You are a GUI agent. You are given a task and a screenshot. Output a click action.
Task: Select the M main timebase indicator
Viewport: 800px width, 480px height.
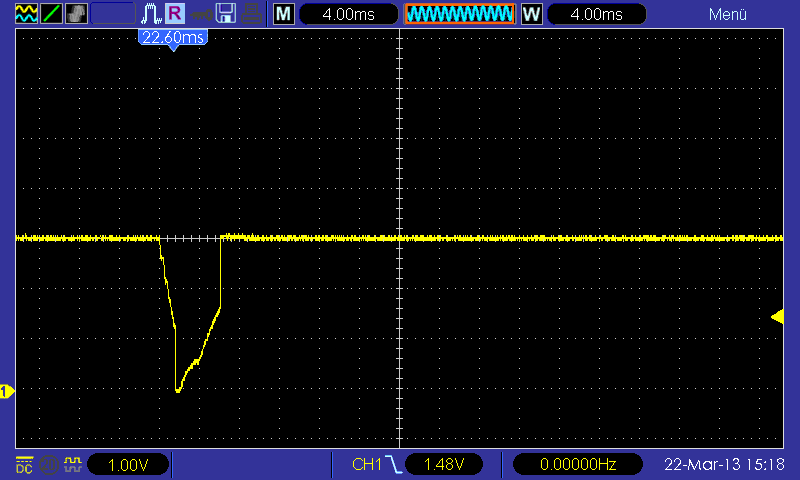(284, 14)
